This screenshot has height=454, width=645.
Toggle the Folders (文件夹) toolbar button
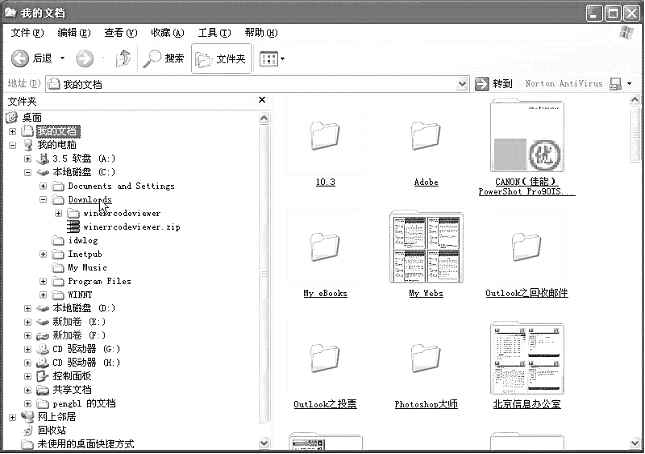point(221,58)
